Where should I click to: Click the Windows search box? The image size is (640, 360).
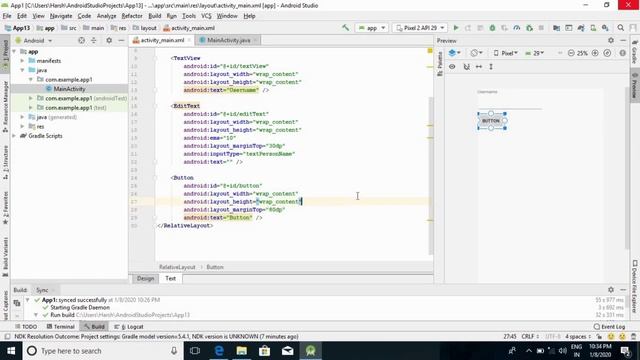pyautogui.click(x=102, y=351)
